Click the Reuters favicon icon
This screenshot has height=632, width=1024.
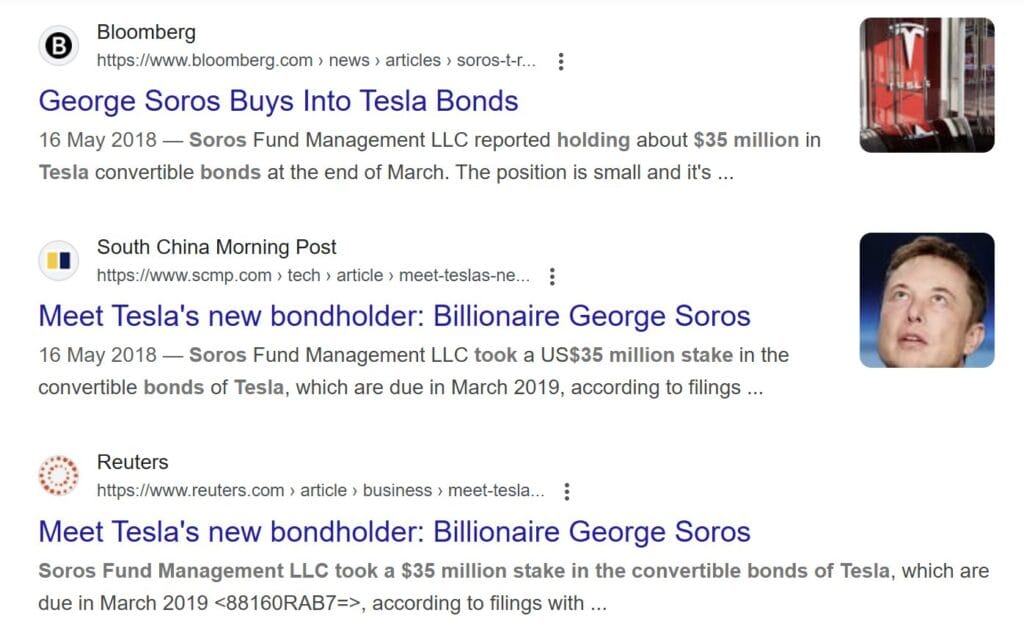tap(59, 476)
